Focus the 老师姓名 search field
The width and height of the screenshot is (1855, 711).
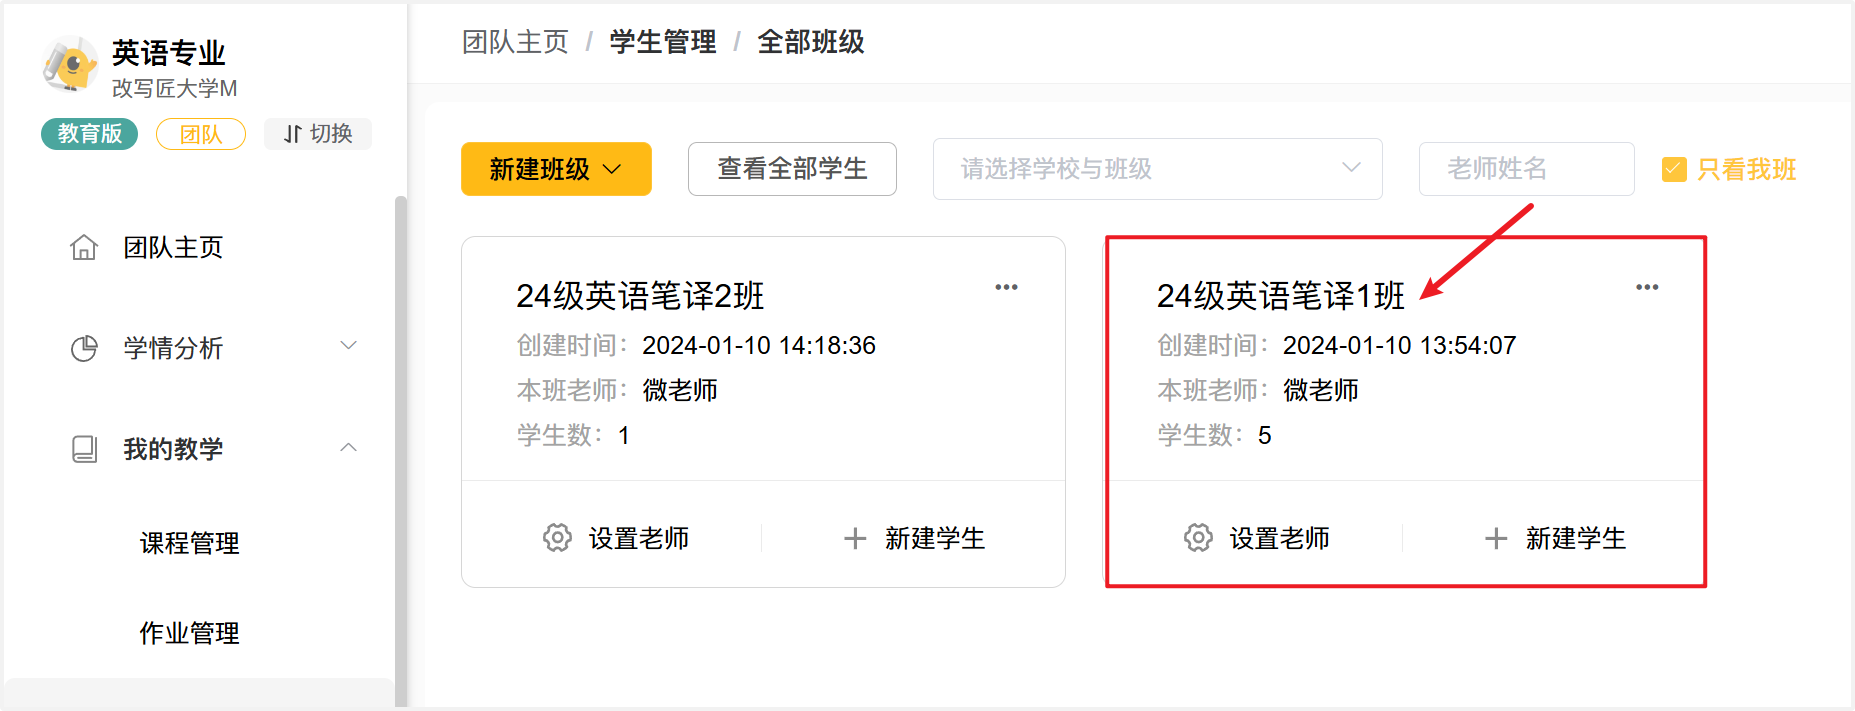[1526, 169]
